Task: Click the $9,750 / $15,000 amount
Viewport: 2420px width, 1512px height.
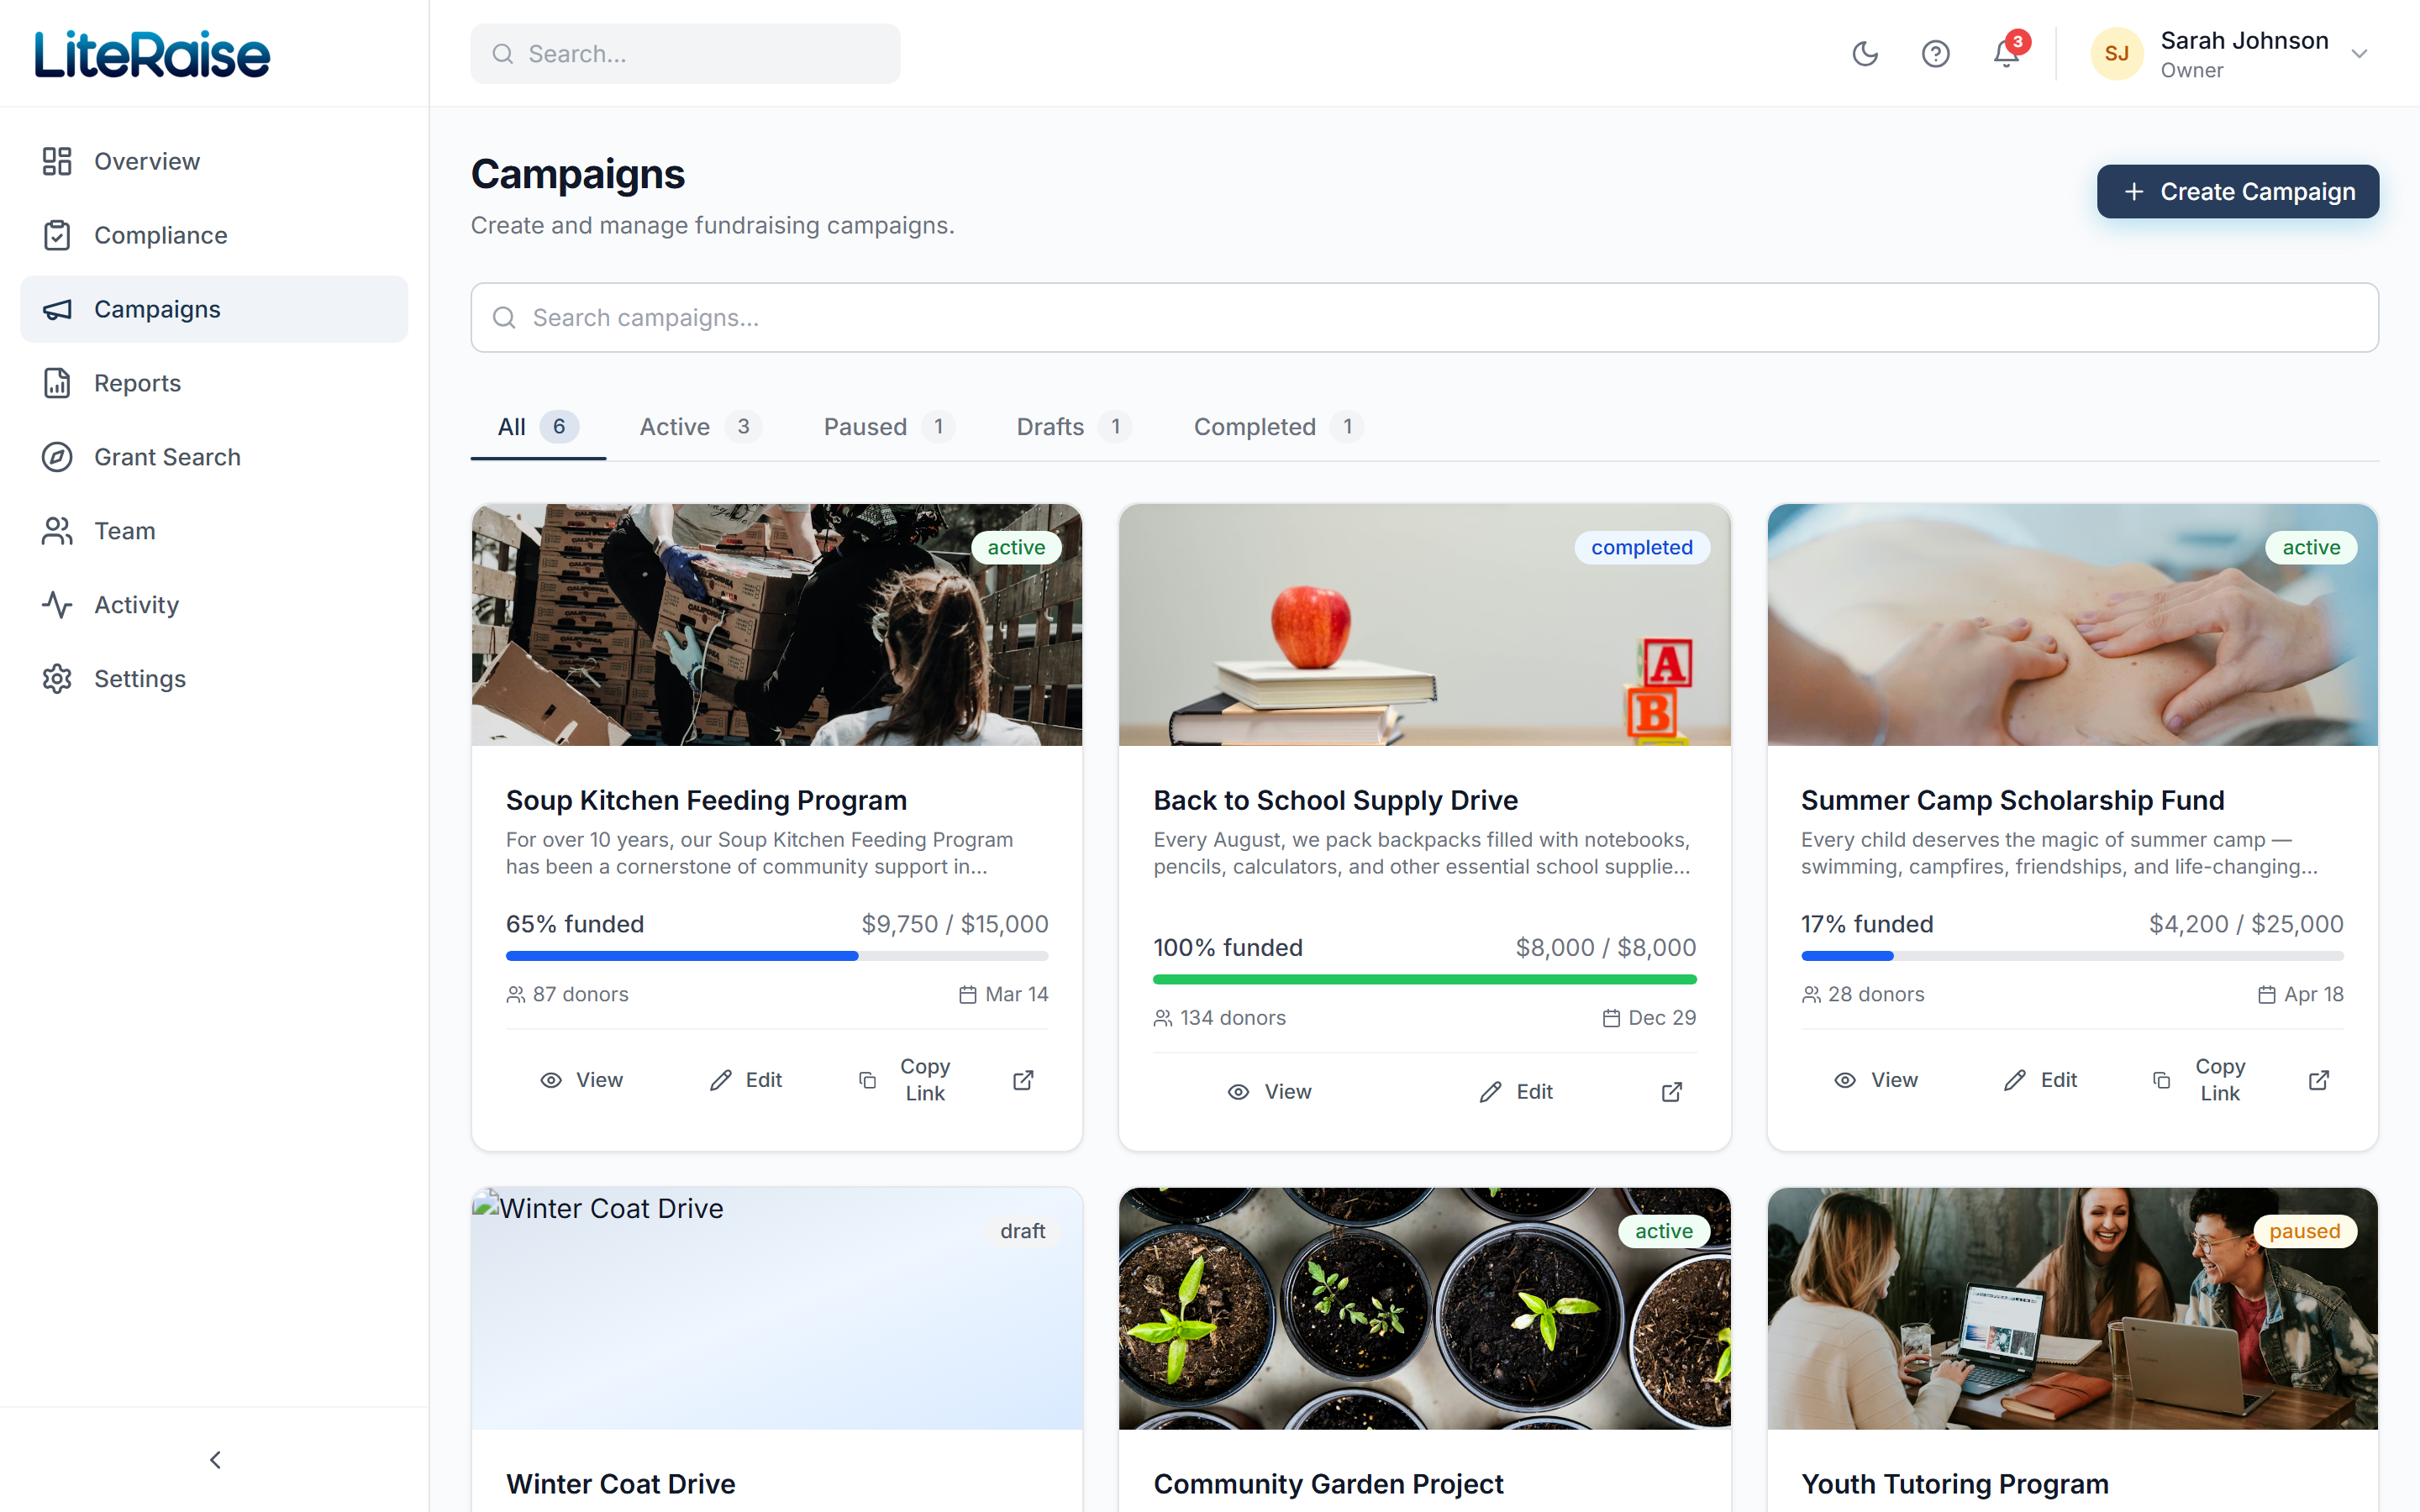Action: (955, 924)
